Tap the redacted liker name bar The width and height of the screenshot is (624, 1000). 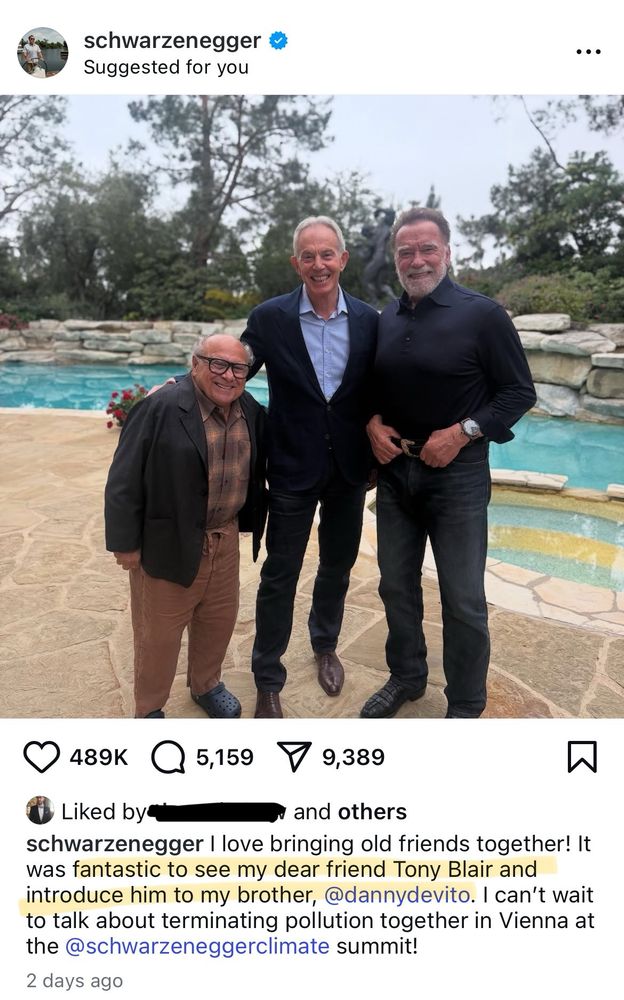(x=217, y=811)
